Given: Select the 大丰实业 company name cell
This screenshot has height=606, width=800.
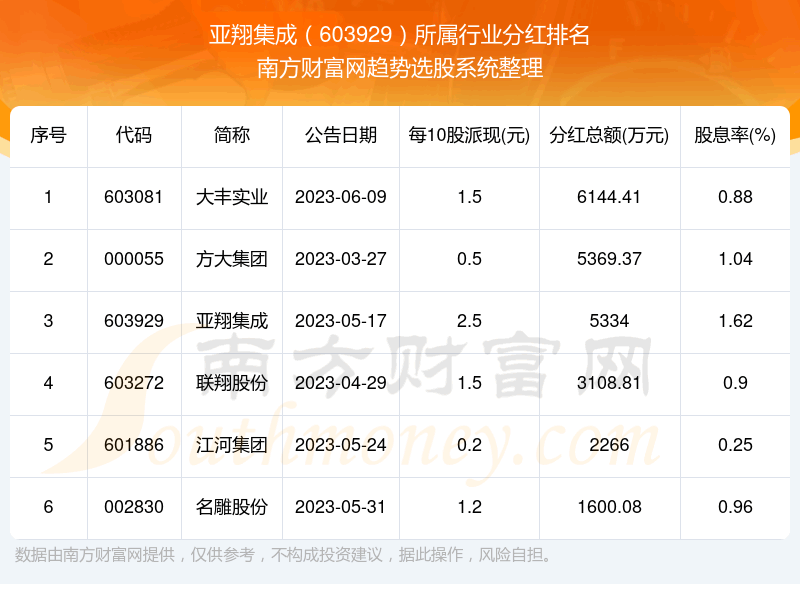Looking at the screenshot, I should tap(232, 197).
